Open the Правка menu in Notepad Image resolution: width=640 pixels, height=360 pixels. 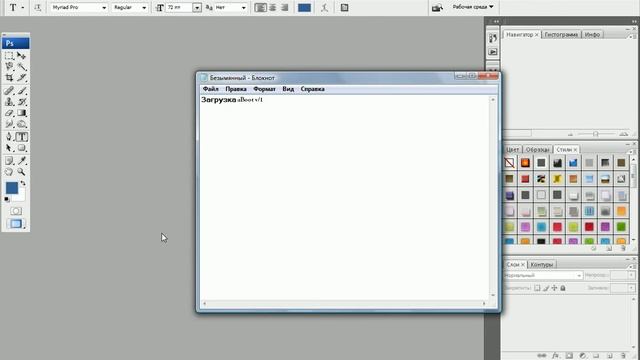click(236, 89)
